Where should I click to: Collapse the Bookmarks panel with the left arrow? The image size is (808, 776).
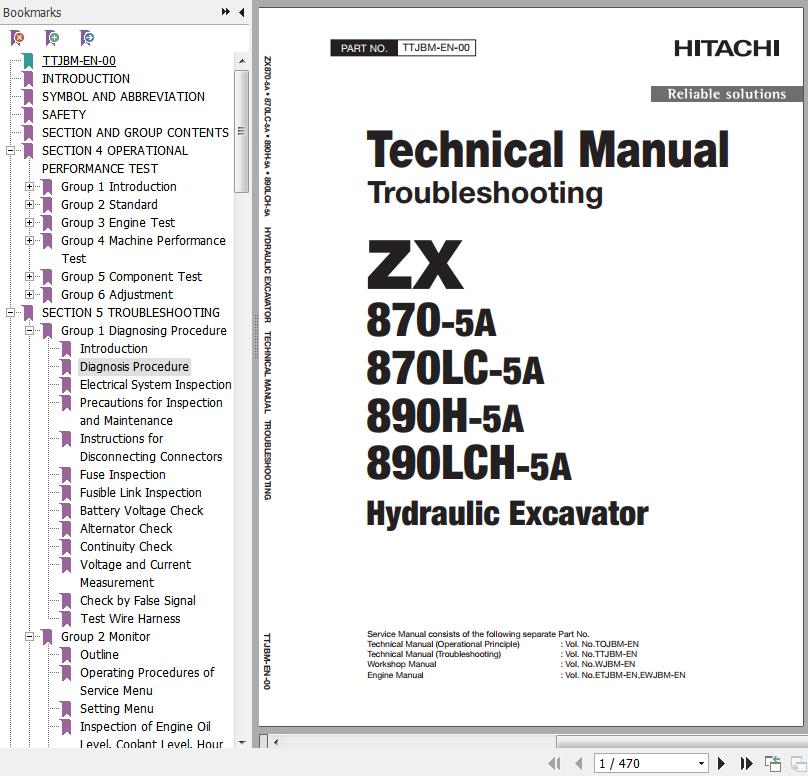(x=242, y=12)
